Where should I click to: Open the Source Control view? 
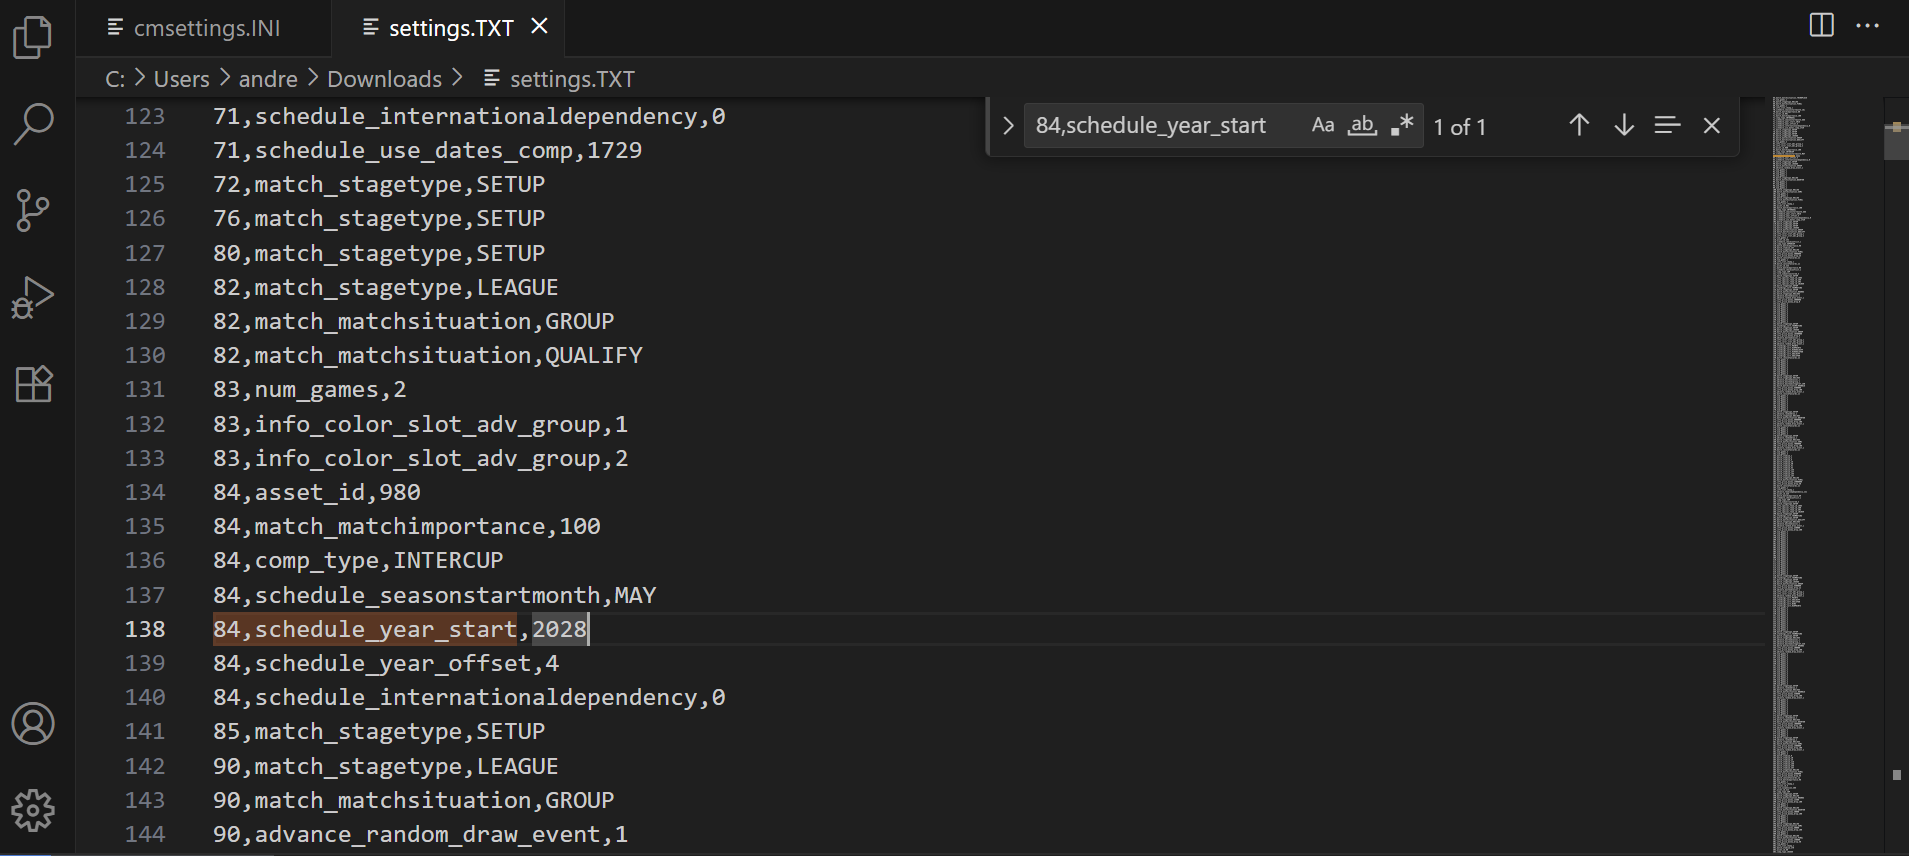[x=33, y=211]
